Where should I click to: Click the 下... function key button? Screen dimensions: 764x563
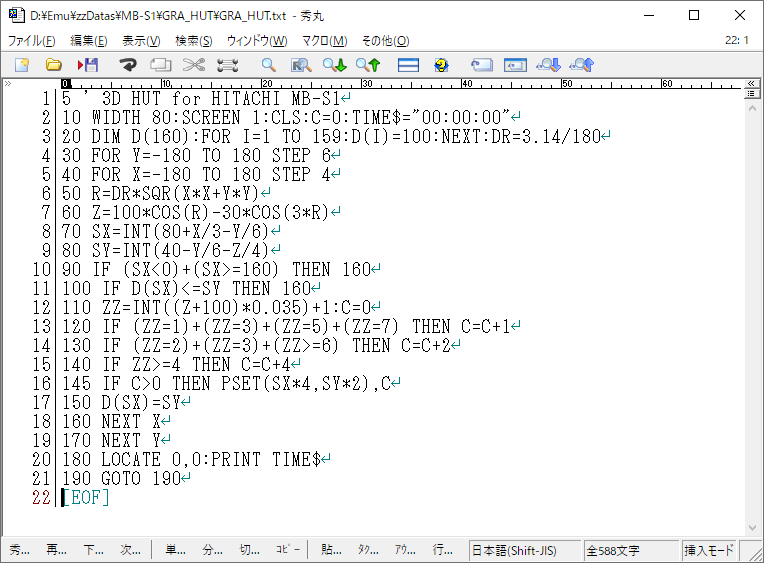[94, 550]
